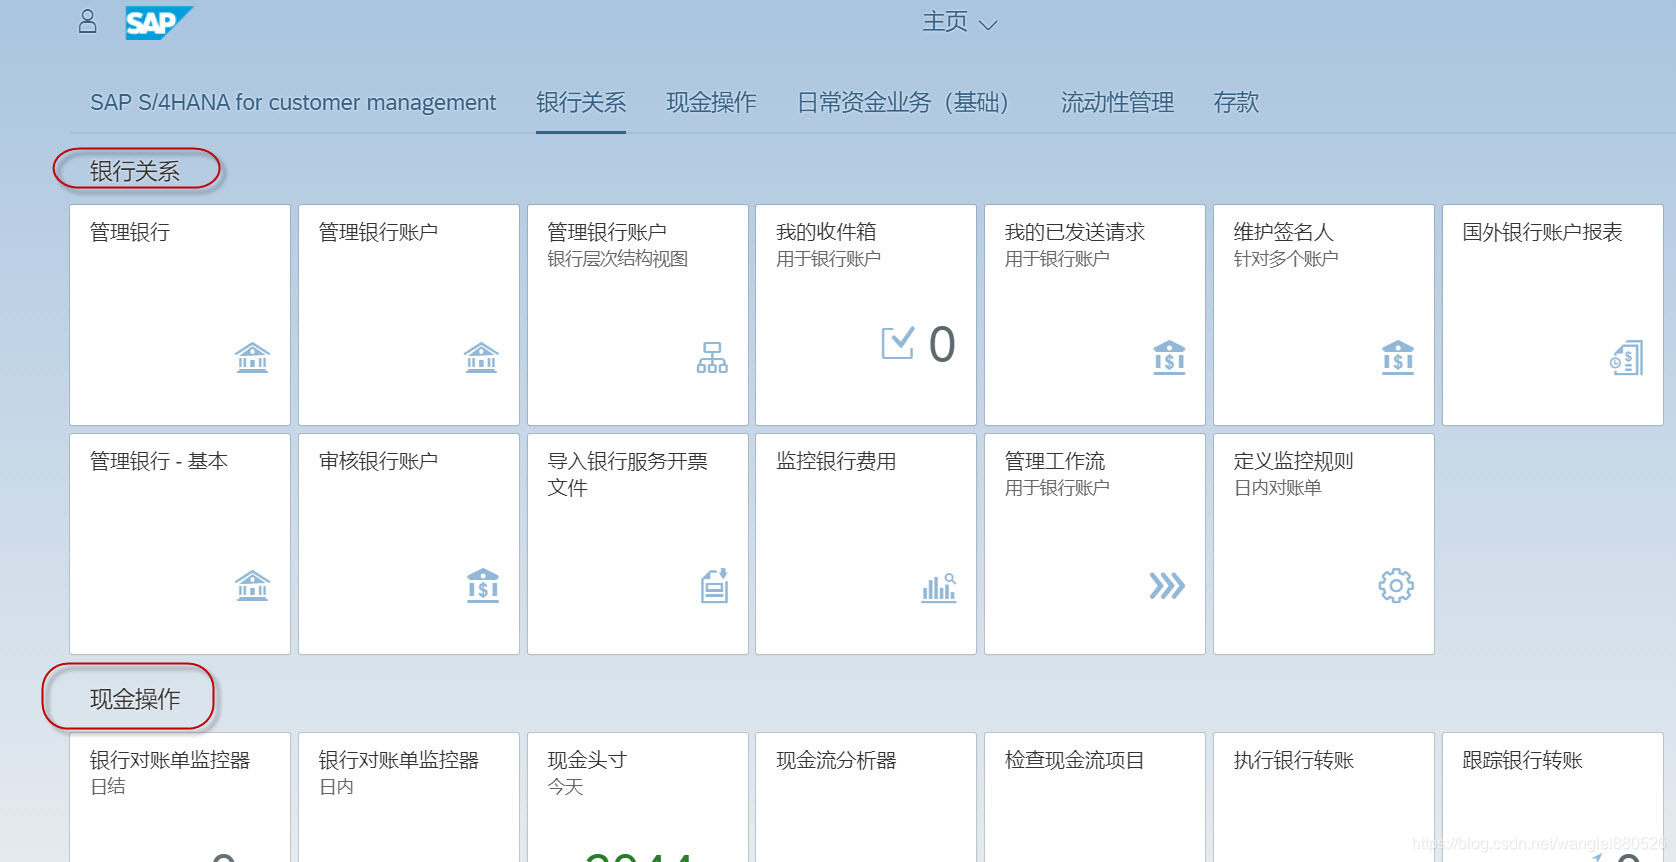Open the 审核银行账户 tile title

click(x=378, y=461)
